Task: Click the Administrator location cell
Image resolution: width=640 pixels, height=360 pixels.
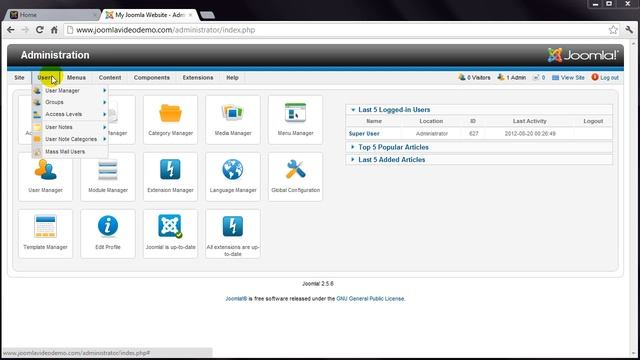Action: (x=432, y=133)
